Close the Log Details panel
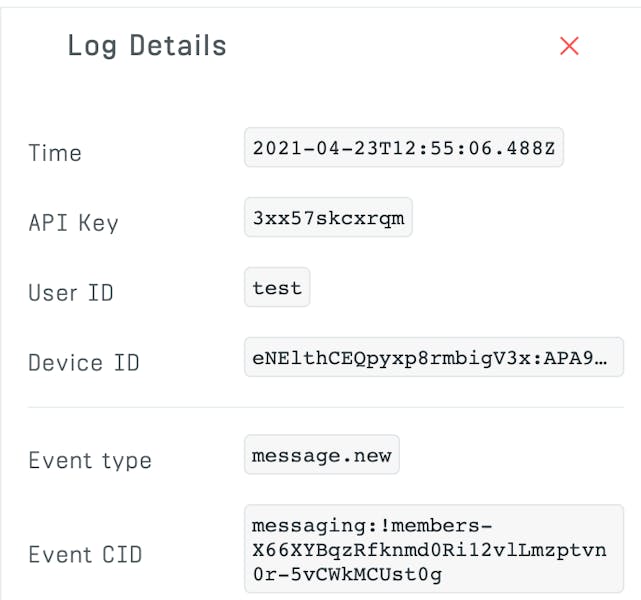 569,46
